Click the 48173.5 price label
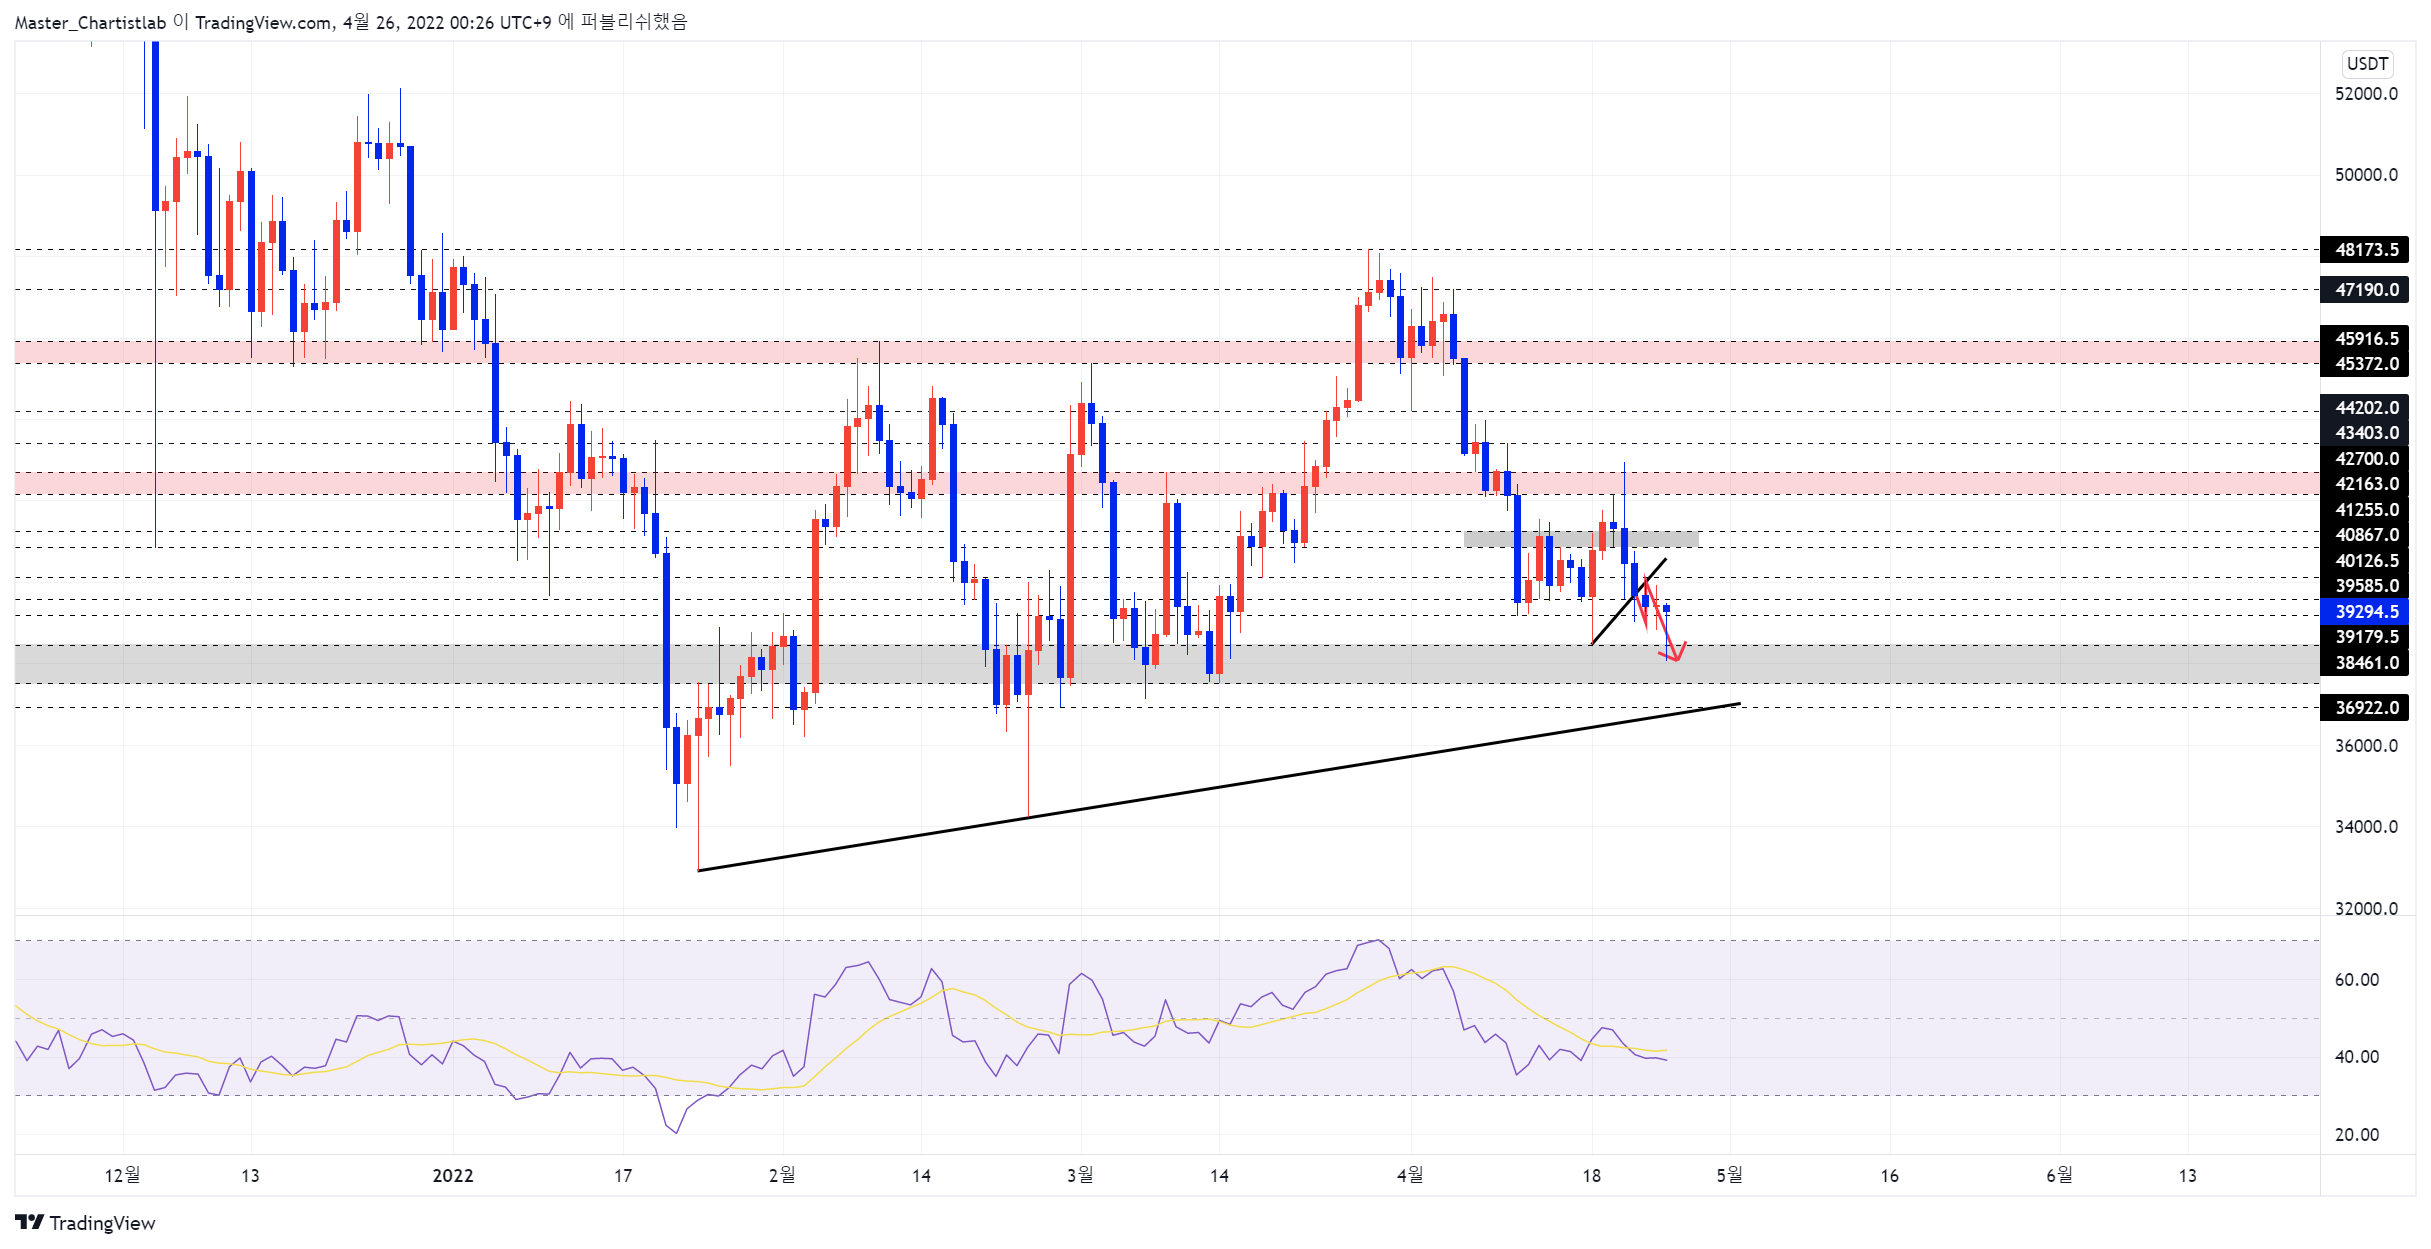 (x=2365, y=250)
